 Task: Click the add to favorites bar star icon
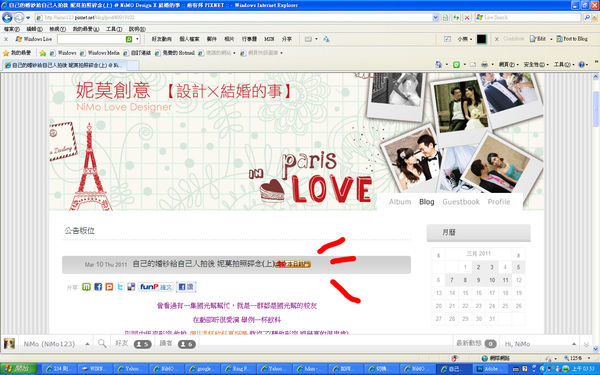tap(43, 53)
